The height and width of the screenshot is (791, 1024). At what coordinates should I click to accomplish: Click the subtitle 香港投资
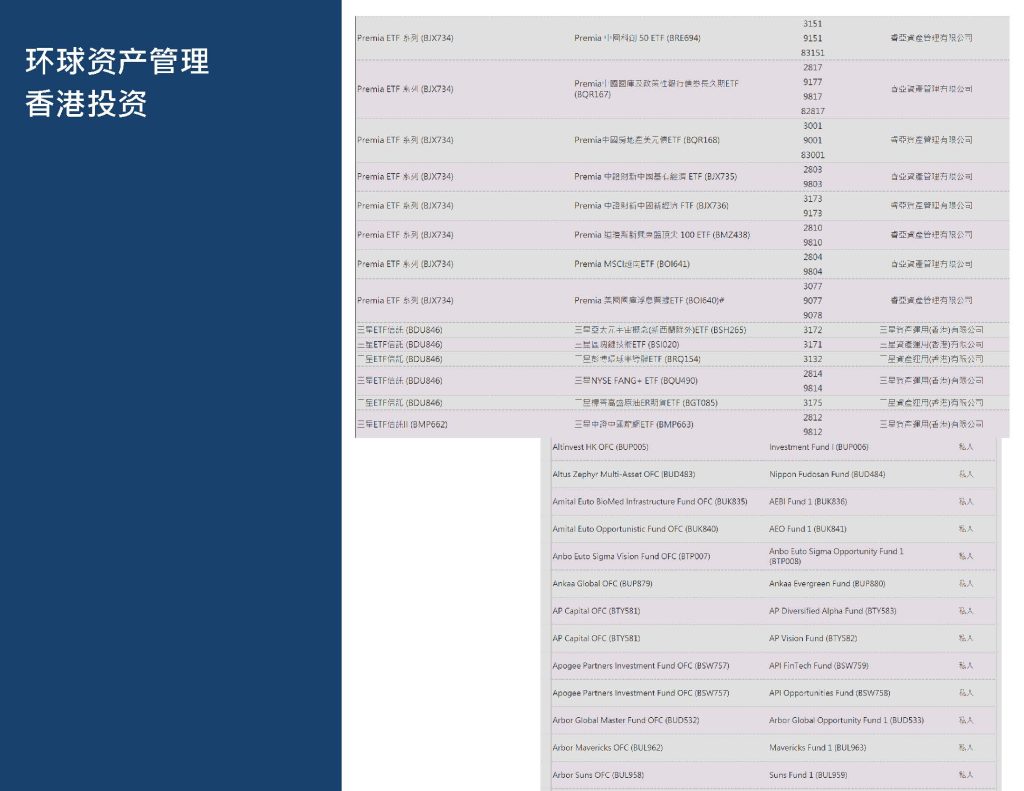pos(86,104)
